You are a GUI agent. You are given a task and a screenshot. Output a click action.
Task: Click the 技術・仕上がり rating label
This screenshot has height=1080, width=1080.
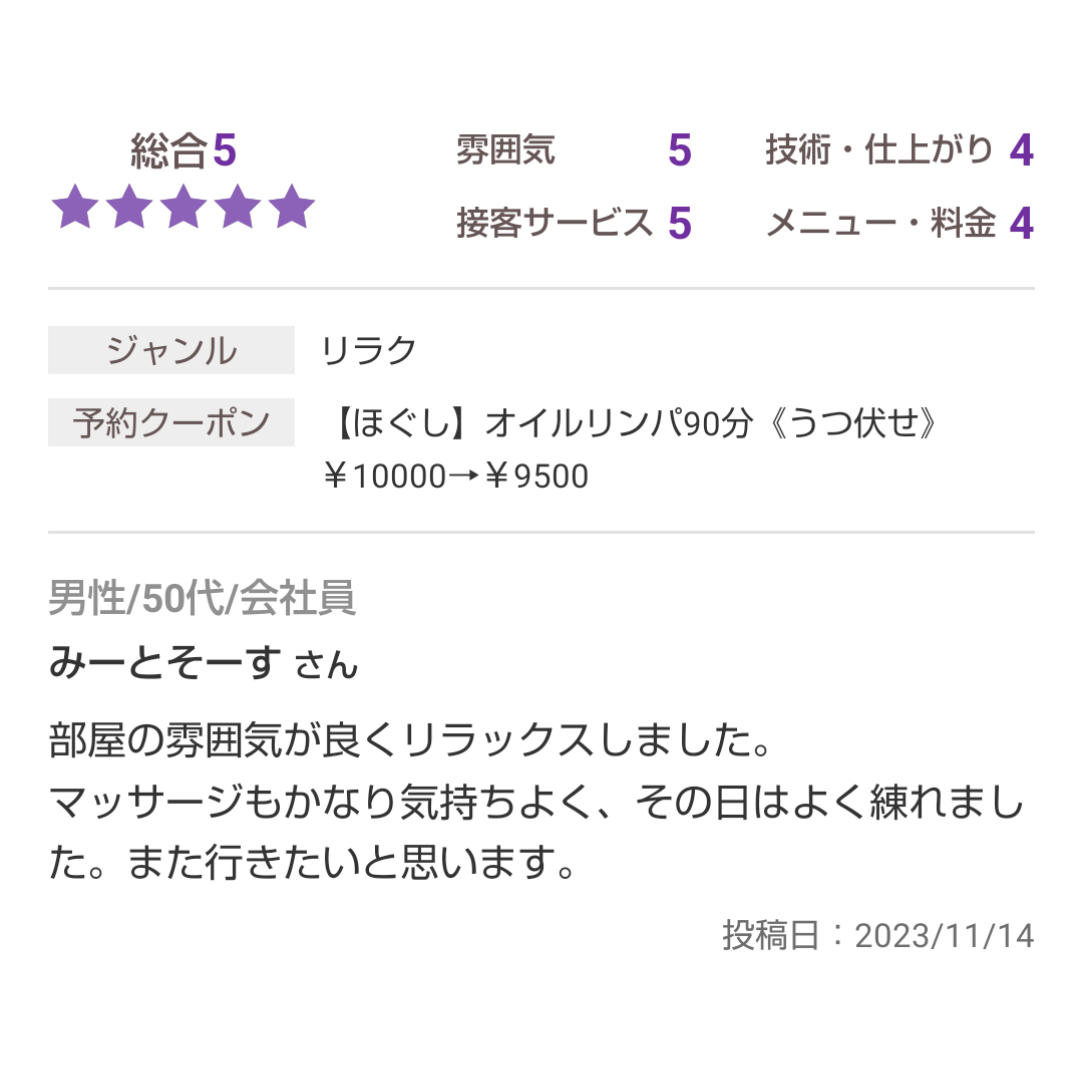point(879,149)
